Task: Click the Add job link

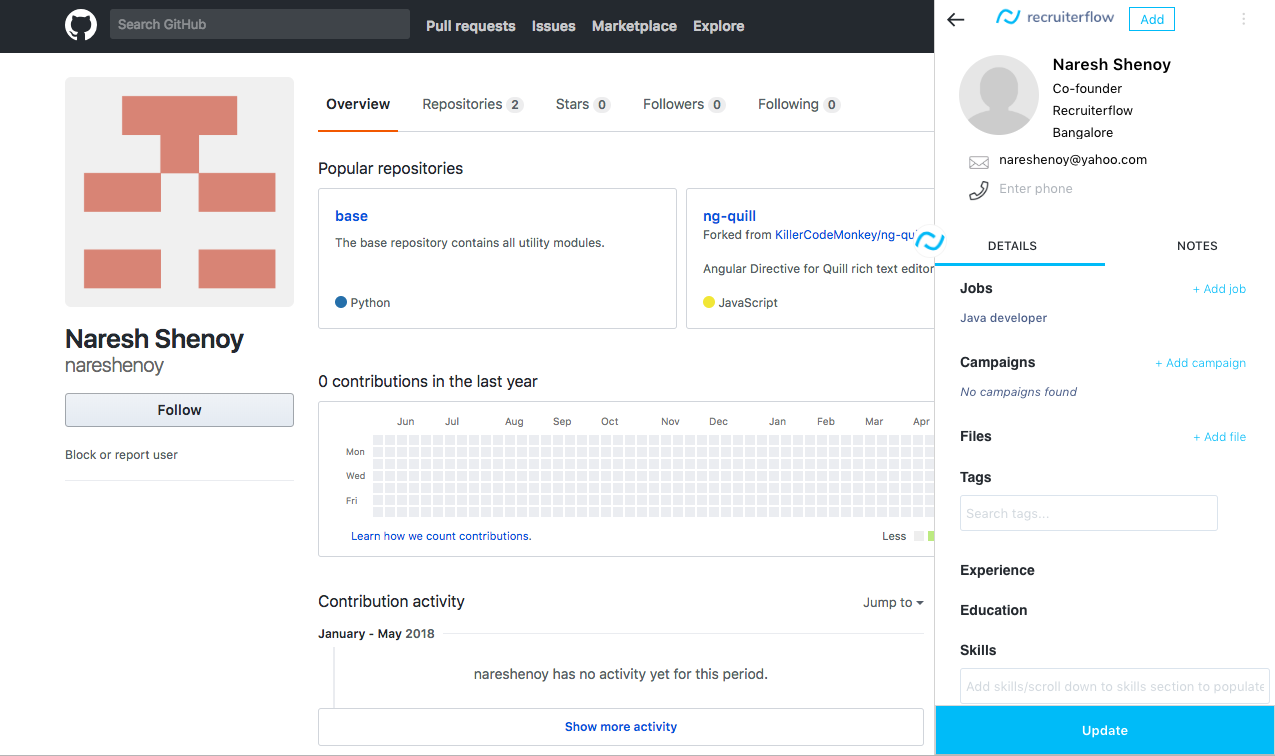Action: point(1219,289)
